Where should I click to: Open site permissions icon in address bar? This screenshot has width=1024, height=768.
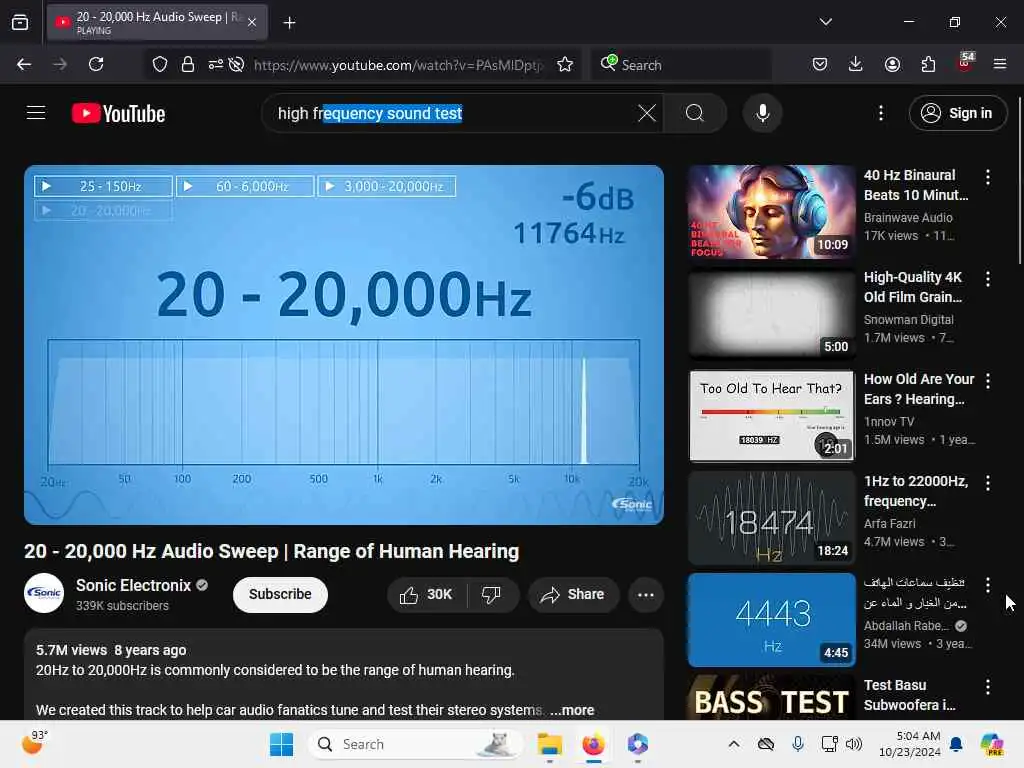[216, 64]
